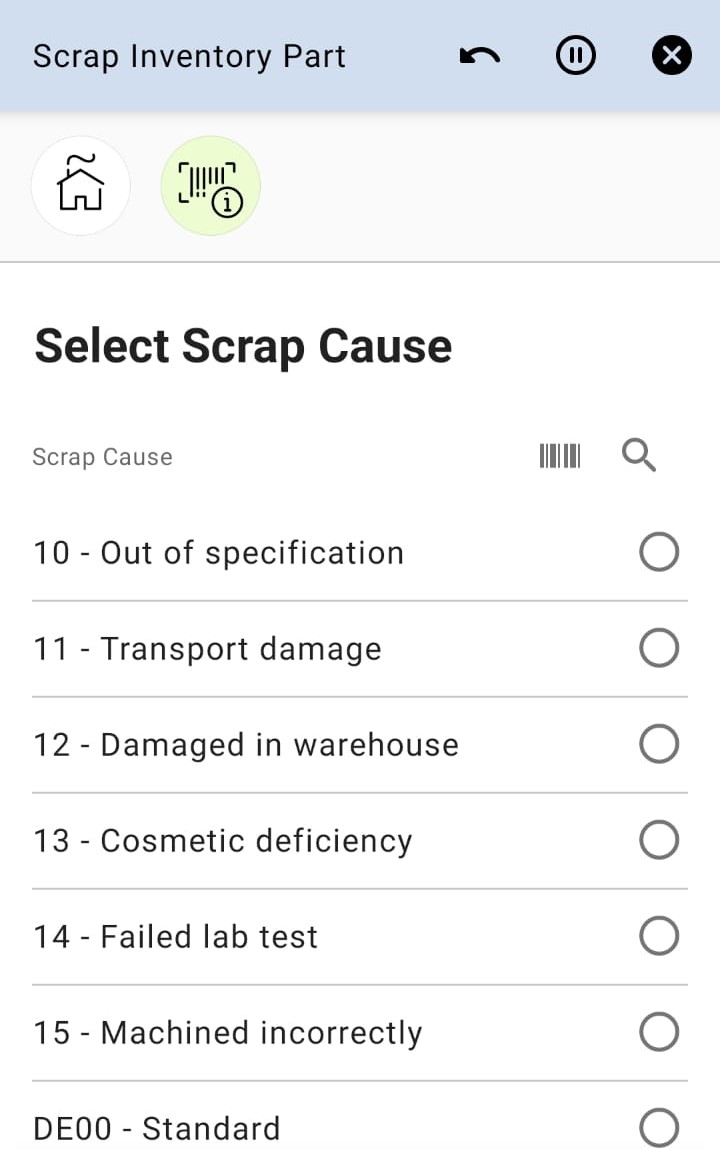The height and width of the screenshot is (1149, 720).
Task: Open search using the magnifier icon
Action: coord(639,456)
